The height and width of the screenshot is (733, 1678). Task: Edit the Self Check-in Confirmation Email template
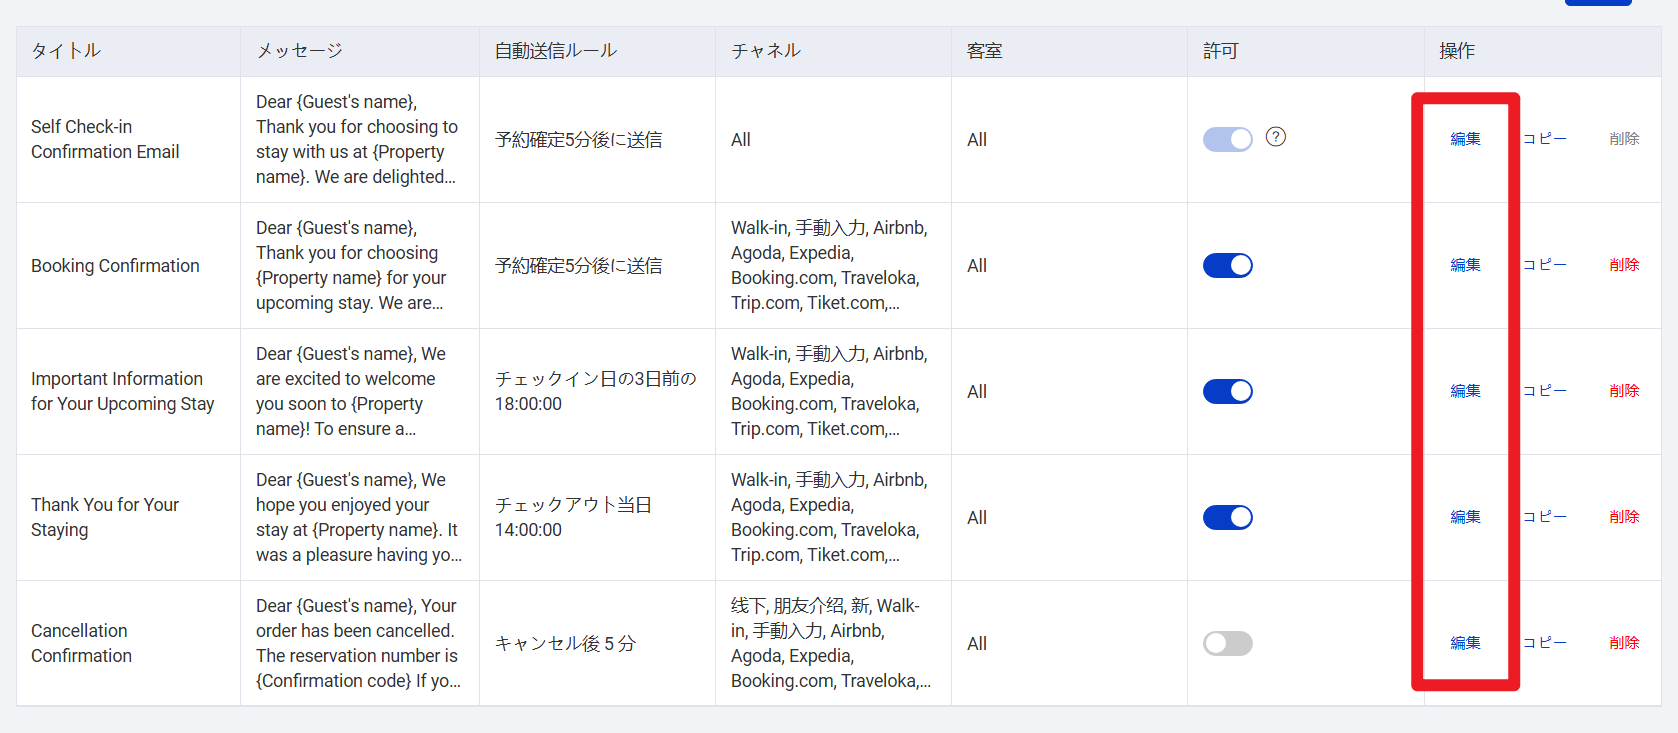[1465, 139]
